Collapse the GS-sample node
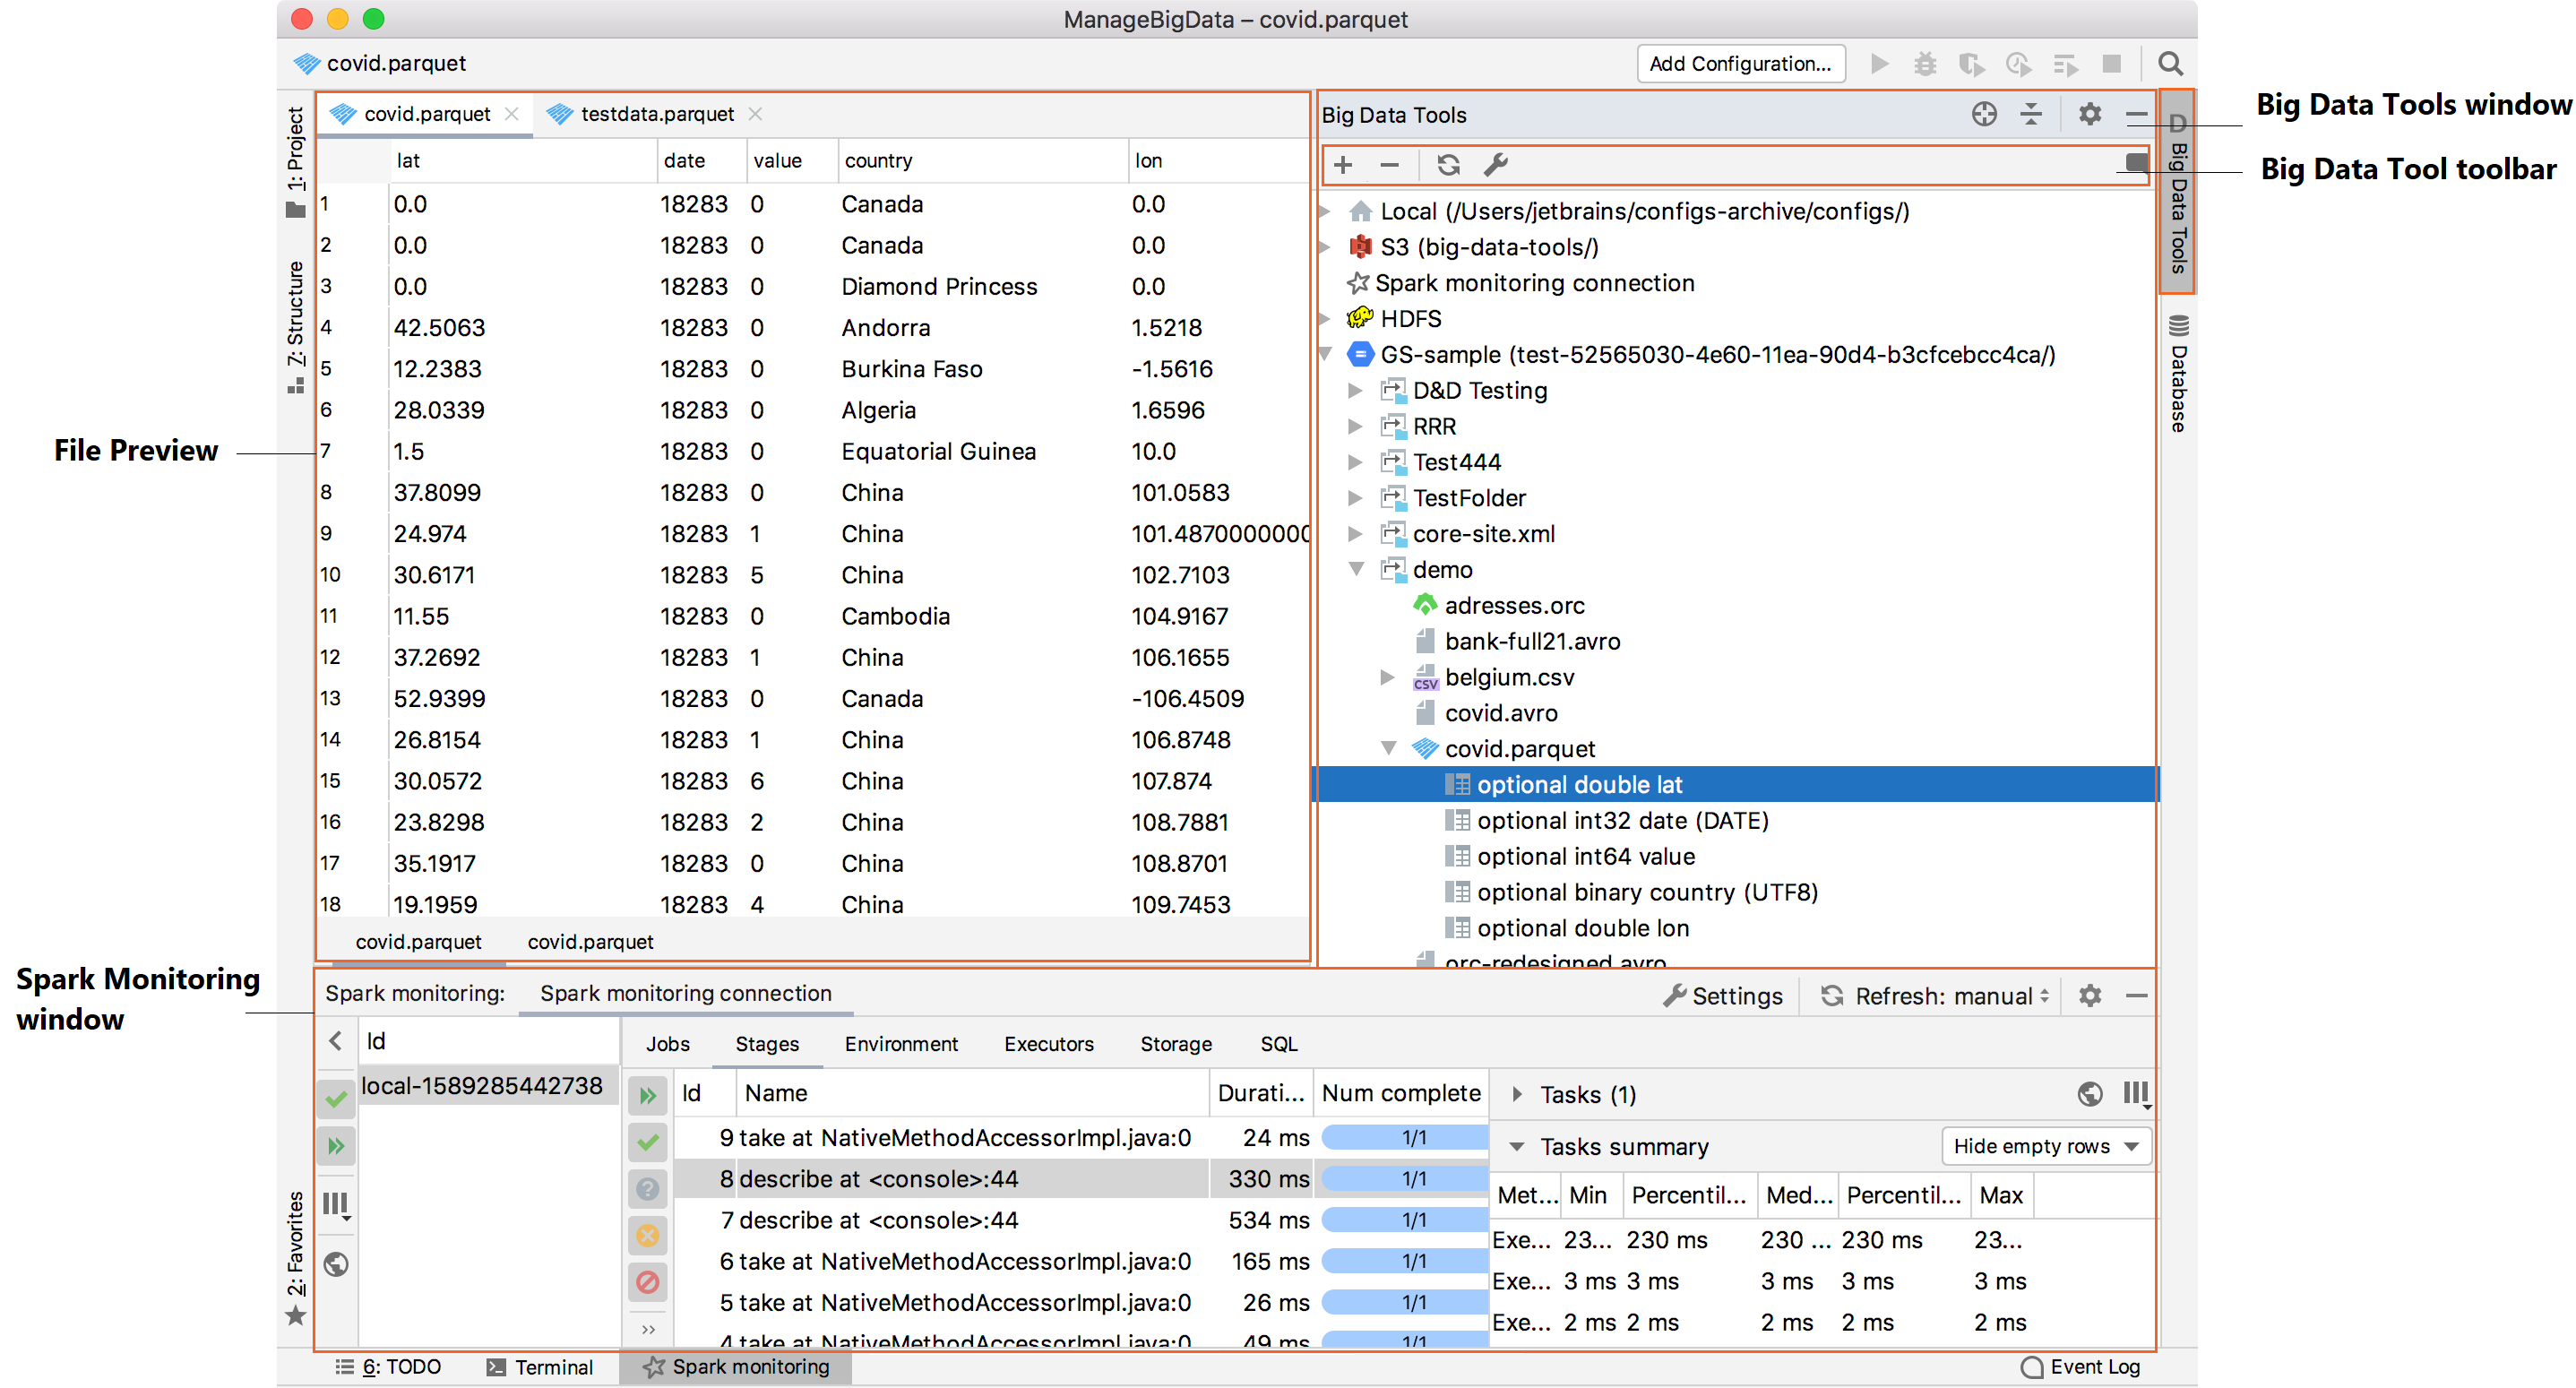This screenshot has width=2576, height=1388. 1325,354
